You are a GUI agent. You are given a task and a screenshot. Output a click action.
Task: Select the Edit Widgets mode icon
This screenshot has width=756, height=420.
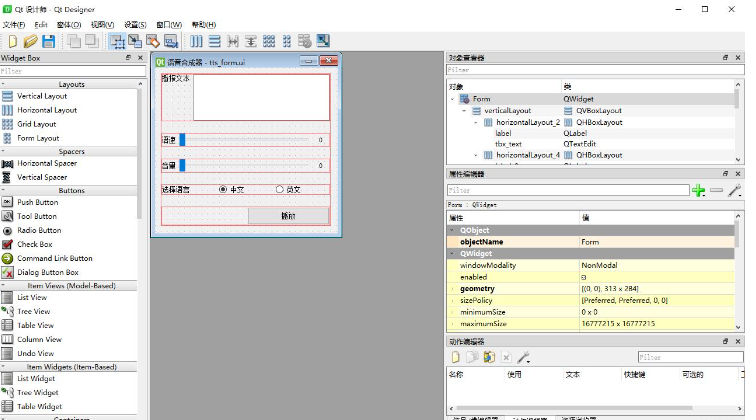pyautogui.click(x=117, y=41)
